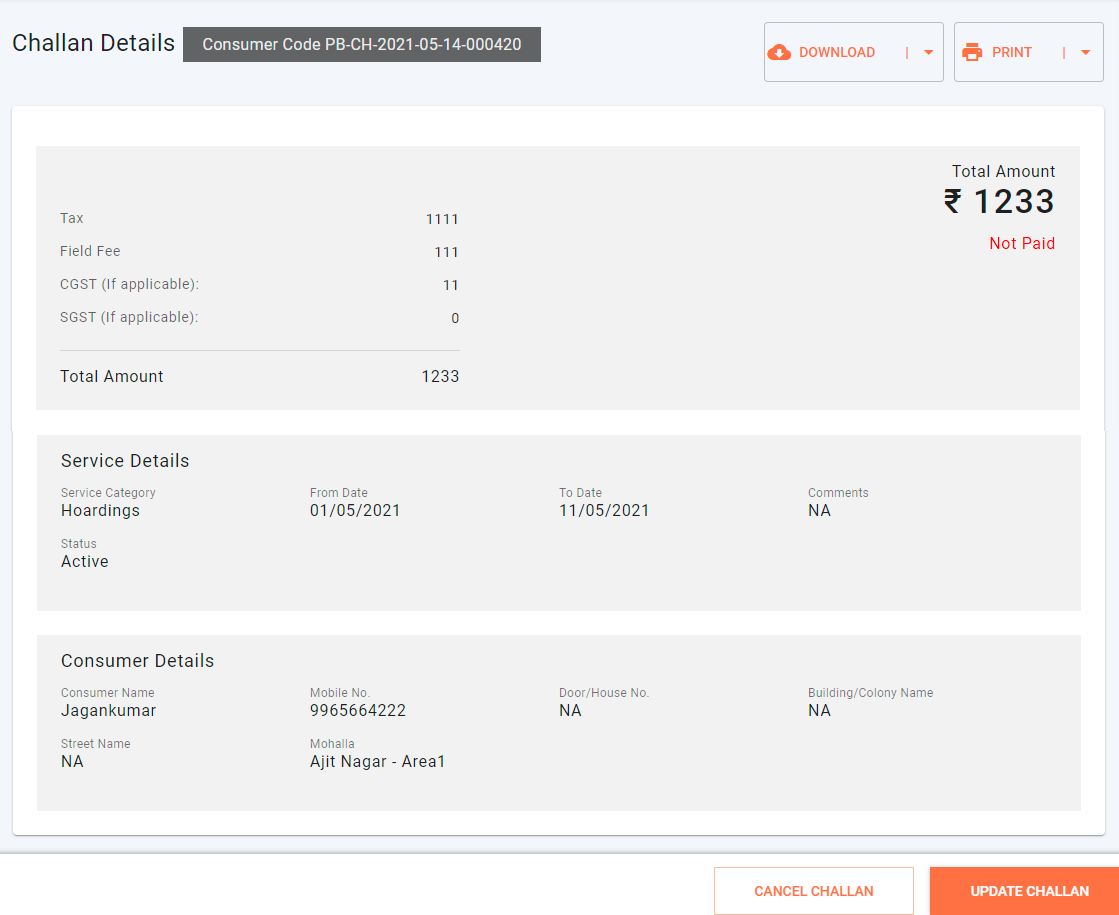Image resolution: width=1119 pixels, height=915 pixels.
Task: Expand the Print dropdown arrow
Action: tap(1085, 53)
